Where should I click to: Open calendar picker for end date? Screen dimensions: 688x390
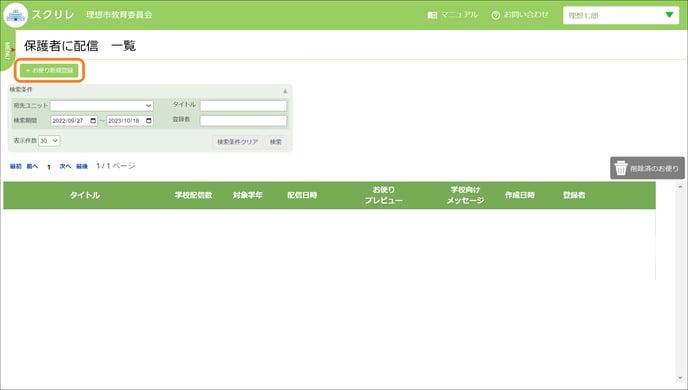(149, 121)
